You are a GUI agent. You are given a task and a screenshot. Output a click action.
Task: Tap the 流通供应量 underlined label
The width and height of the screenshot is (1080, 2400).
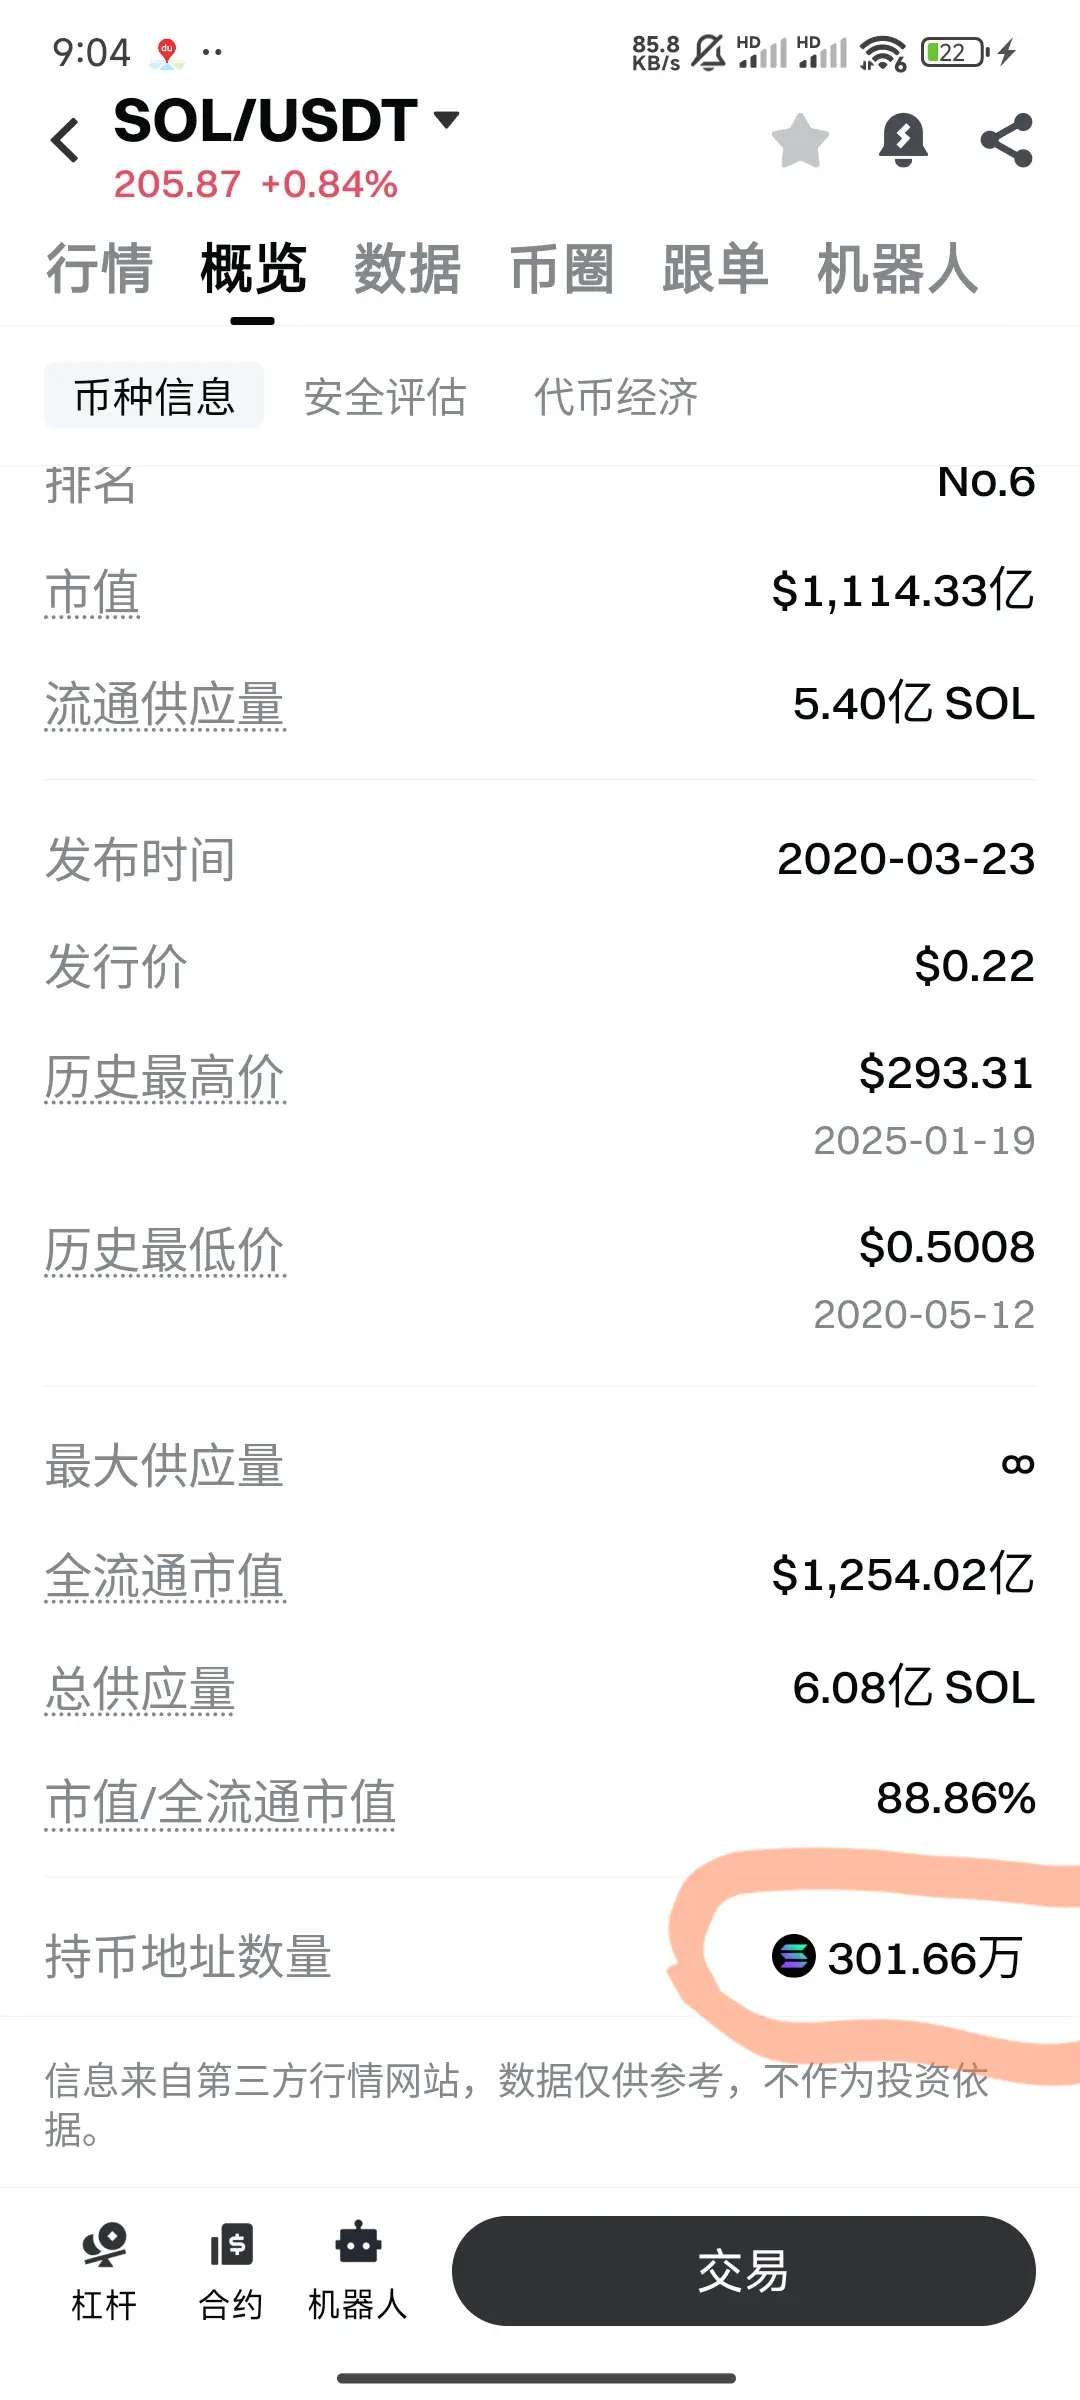coord(165,704)
